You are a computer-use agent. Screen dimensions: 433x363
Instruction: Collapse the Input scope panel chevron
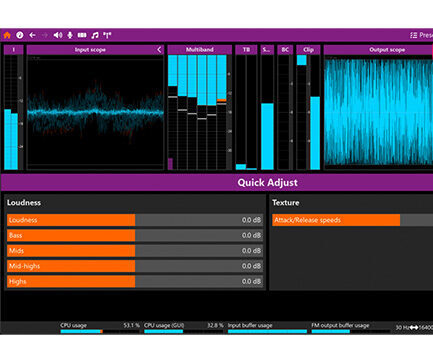[x=159, y=50]
